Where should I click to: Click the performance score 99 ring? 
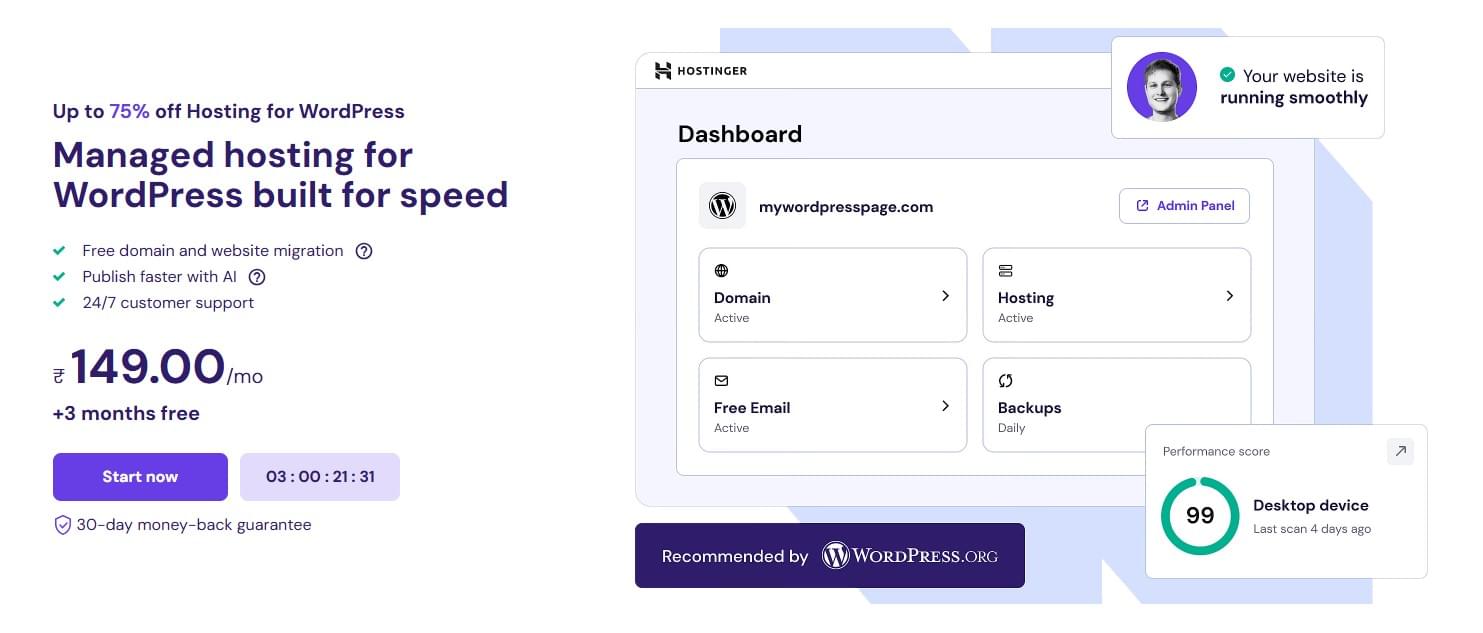(1200, 516)
